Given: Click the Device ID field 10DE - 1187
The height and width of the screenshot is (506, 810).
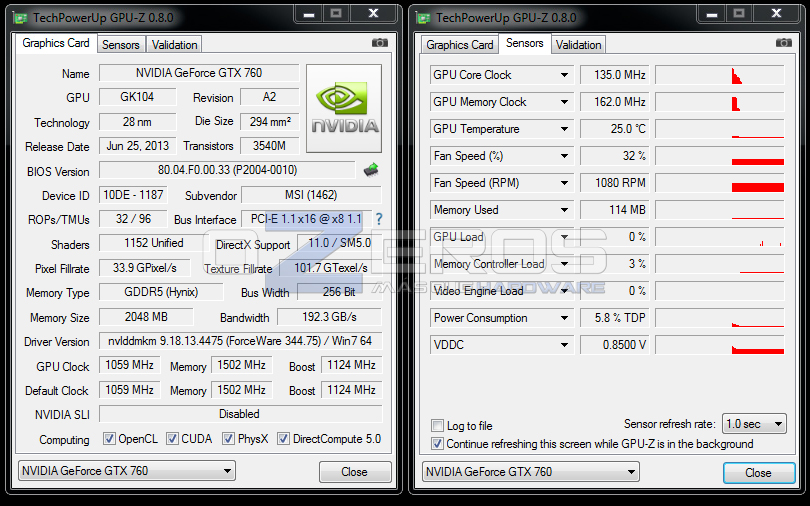Looking at the screenshot, I should [x=133, y=195].
